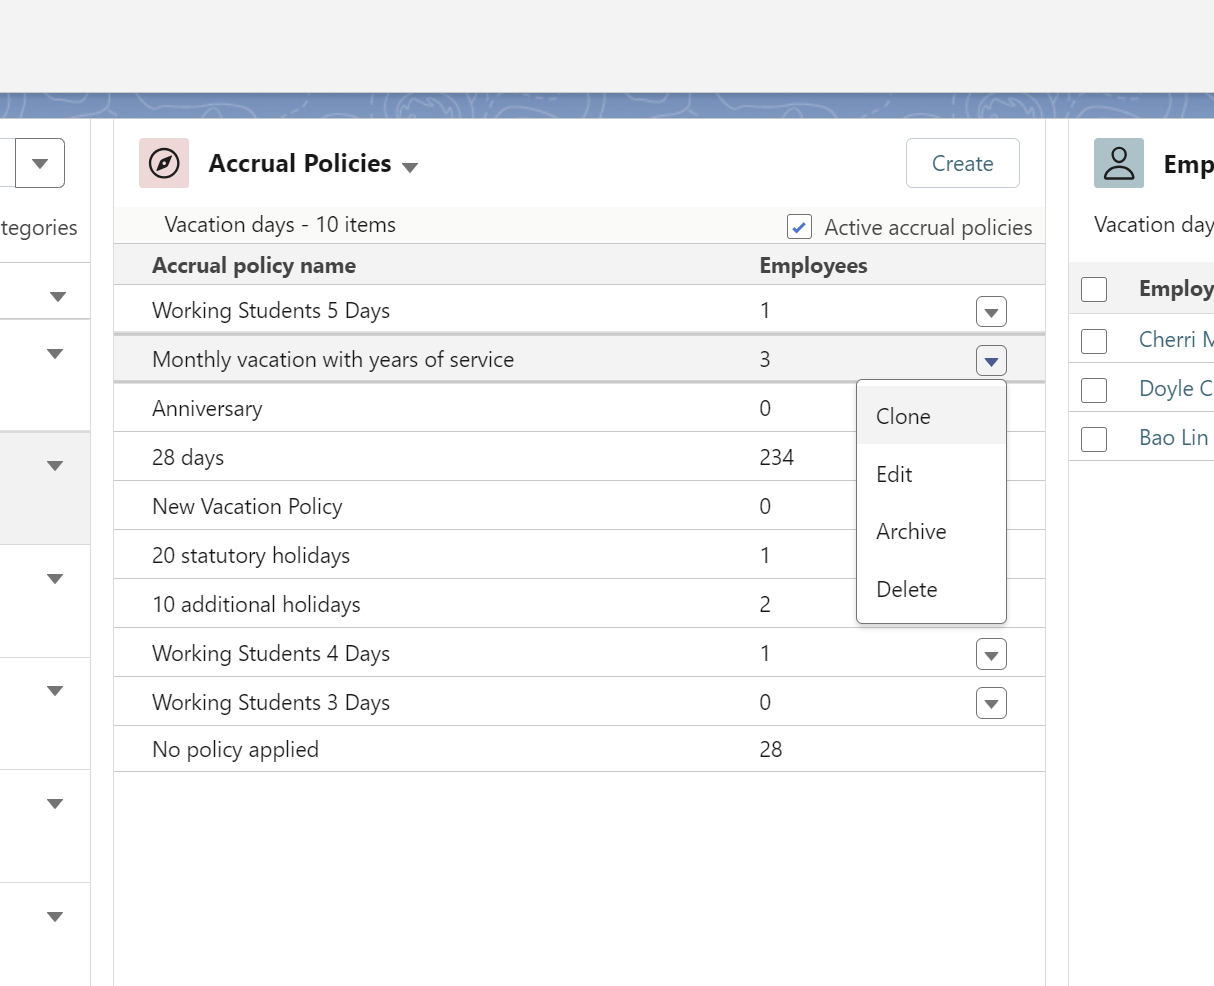The width and height of the screenshot is (1214, 986).
Task: Open Working Students 4 Days row actions arrow
Action: pyautogui.click(x=990, y=655)
